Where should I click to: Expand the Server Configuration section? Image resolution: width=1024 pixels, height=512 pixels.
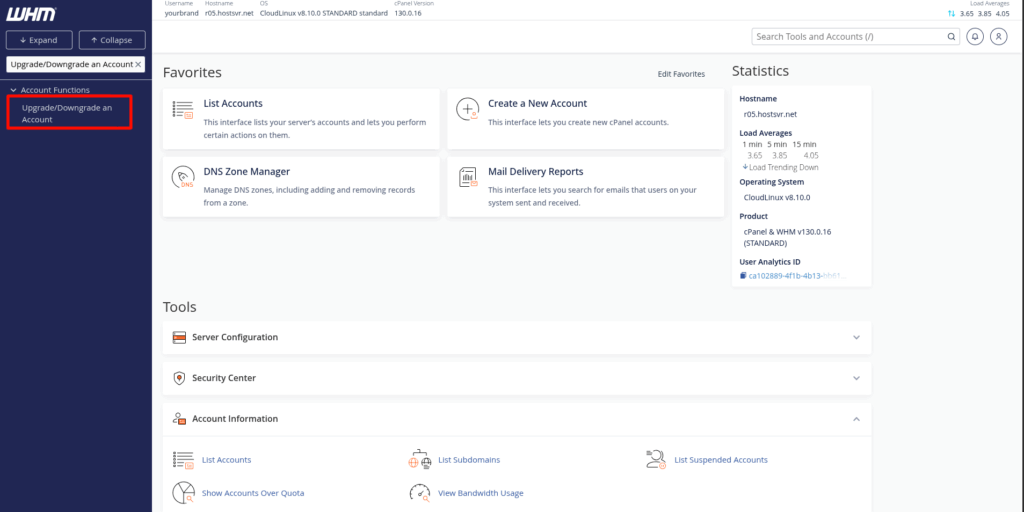[856, 338]
